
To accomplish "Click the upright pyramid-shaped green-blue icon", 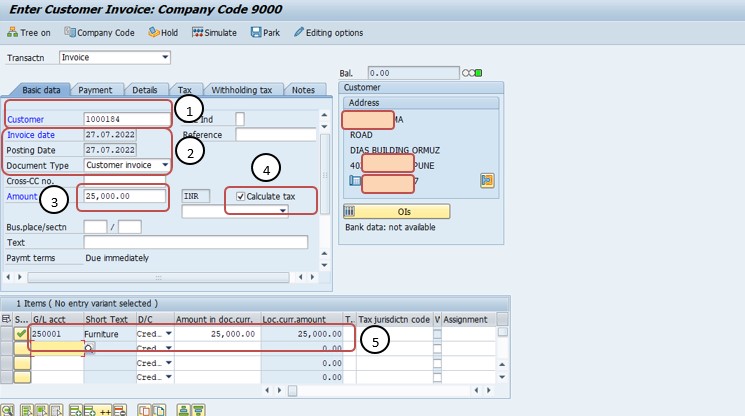I will click(x=183, y=410).
